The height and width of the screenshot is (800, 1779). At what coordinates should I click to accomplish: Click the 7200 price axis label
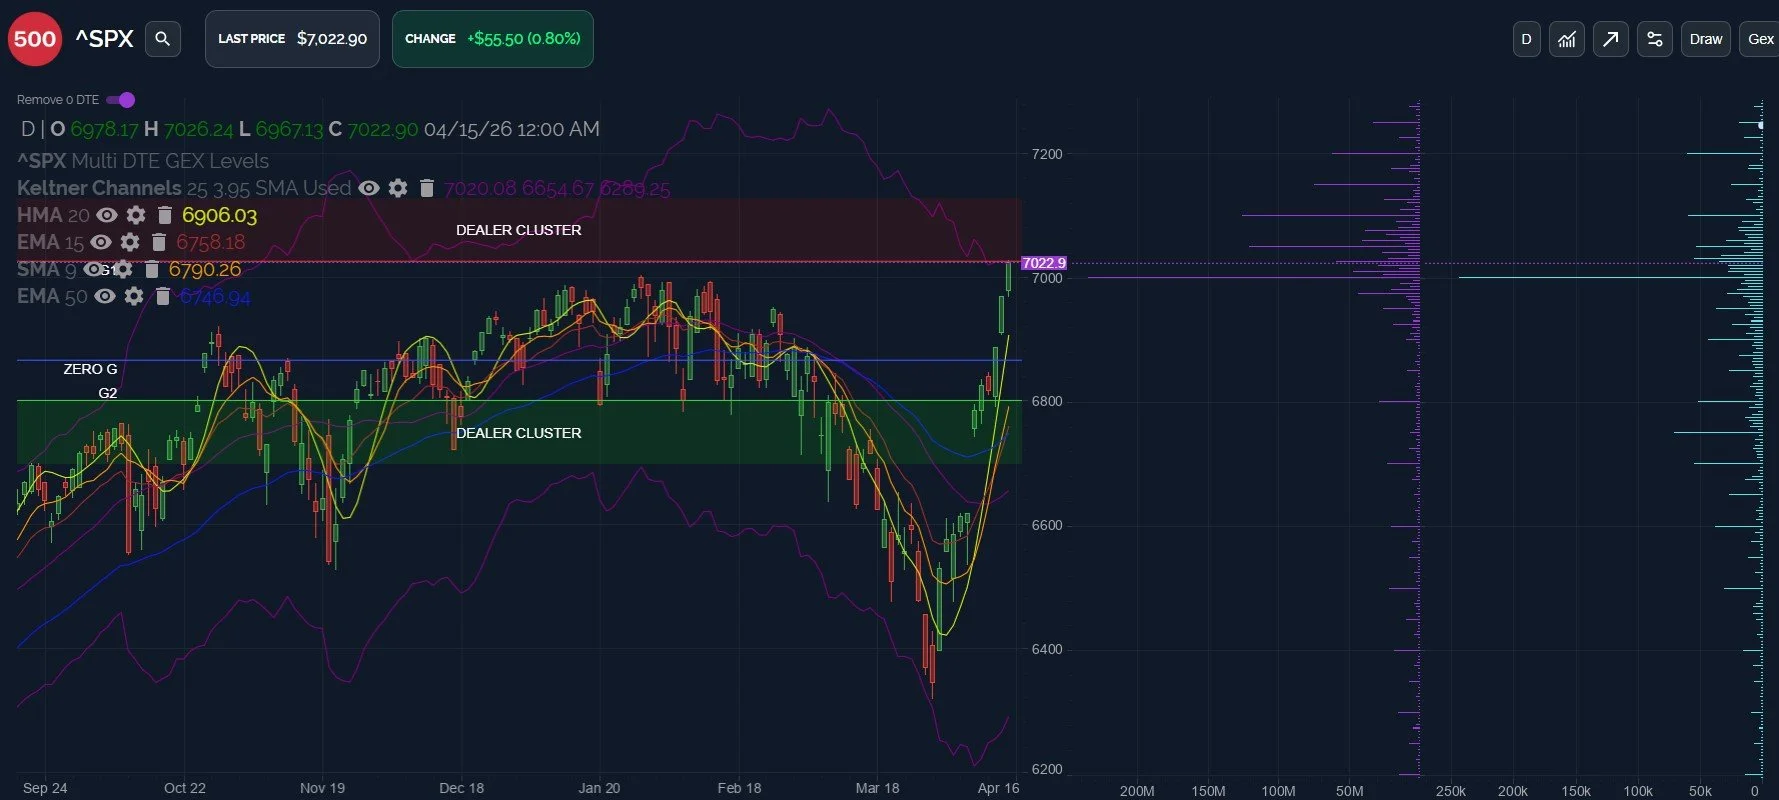click(x=1047, y=154)
